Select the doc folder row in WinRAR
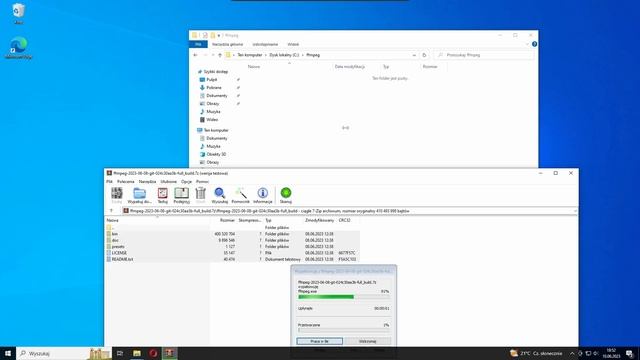640x360 pixels. point(233,240)
